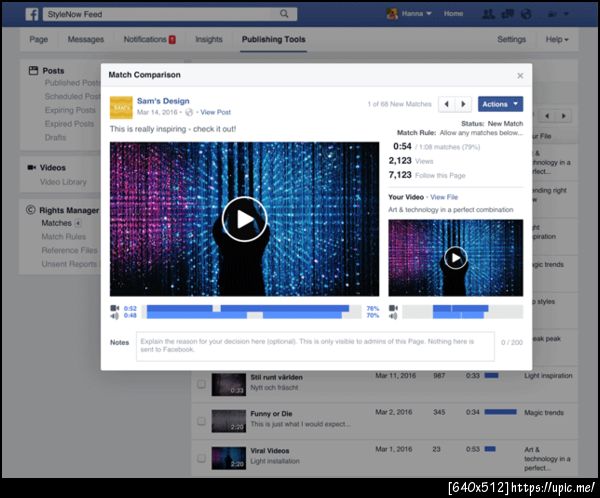
Task: Open Drafts in Posts sidebar
Action: [x=55, y=137]
